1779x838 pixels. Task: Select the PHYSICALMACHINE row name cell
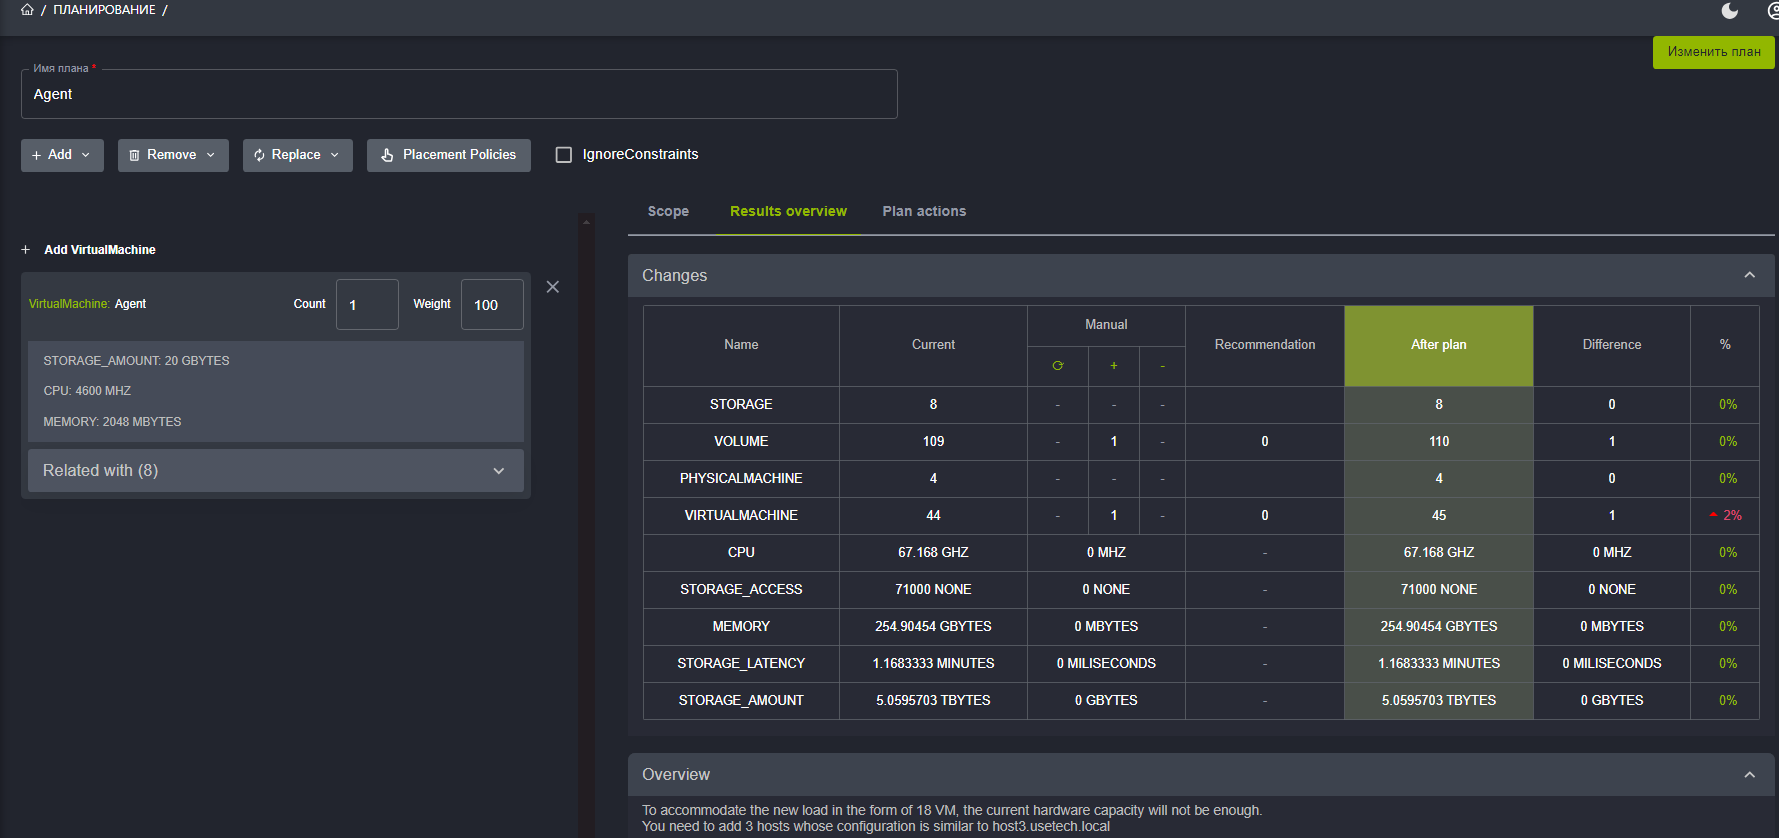pyautogui.click(x=741, y=479)
